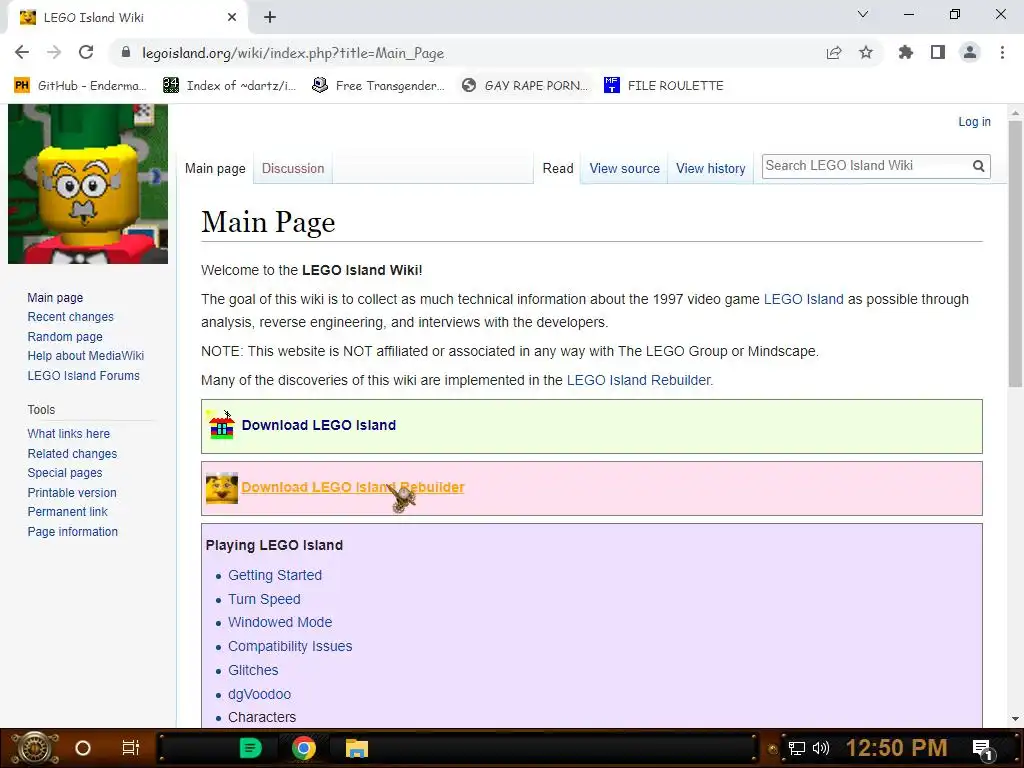
Task: Open the Glitches article
Action: 253,670
